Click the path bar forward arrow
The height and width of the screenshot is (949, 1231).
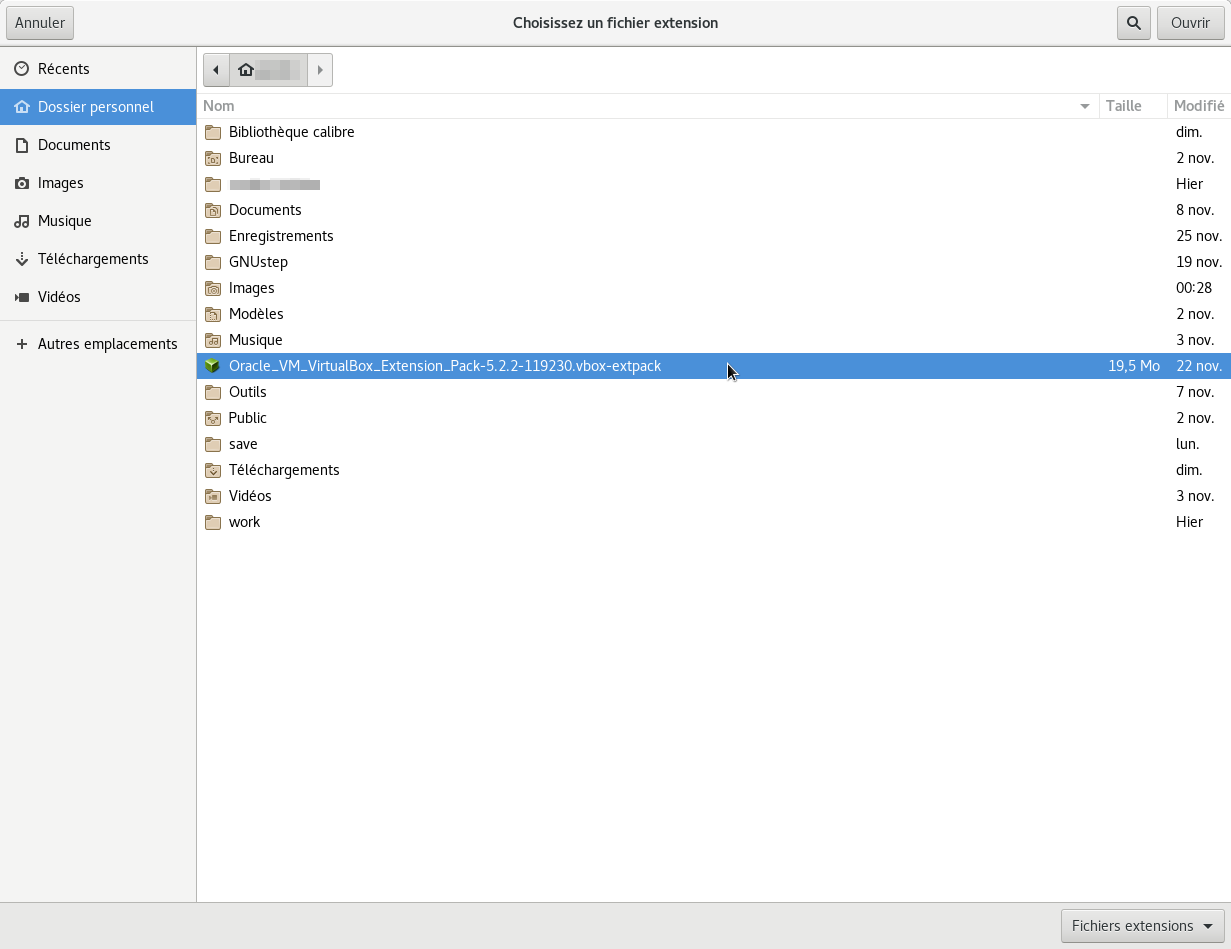(320, 70)
